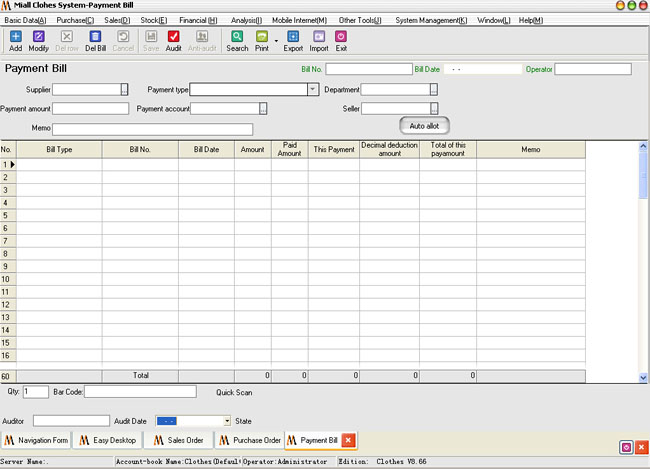The width and height of the screenshot is (650, 469).
Task: Click the Paid Amount column header
Action: 289,150
